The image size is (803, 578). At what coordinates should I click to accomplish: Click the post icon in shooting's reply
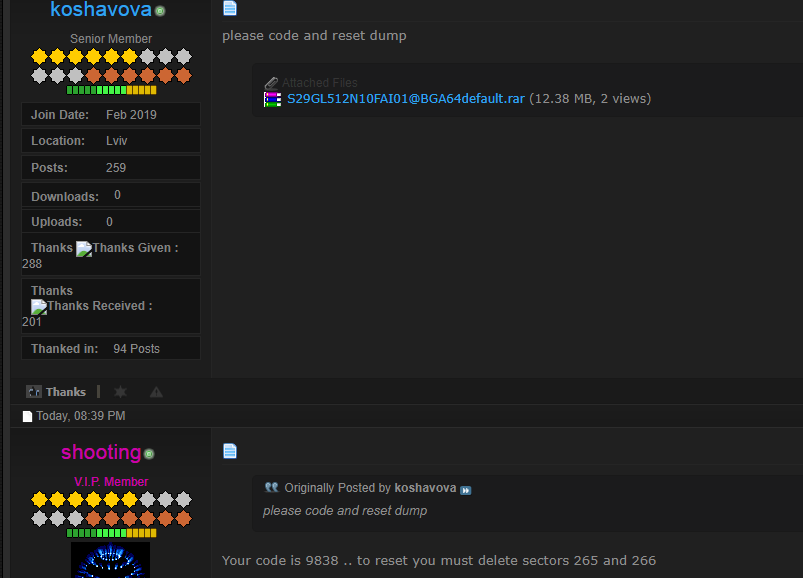tap(230, 451)
